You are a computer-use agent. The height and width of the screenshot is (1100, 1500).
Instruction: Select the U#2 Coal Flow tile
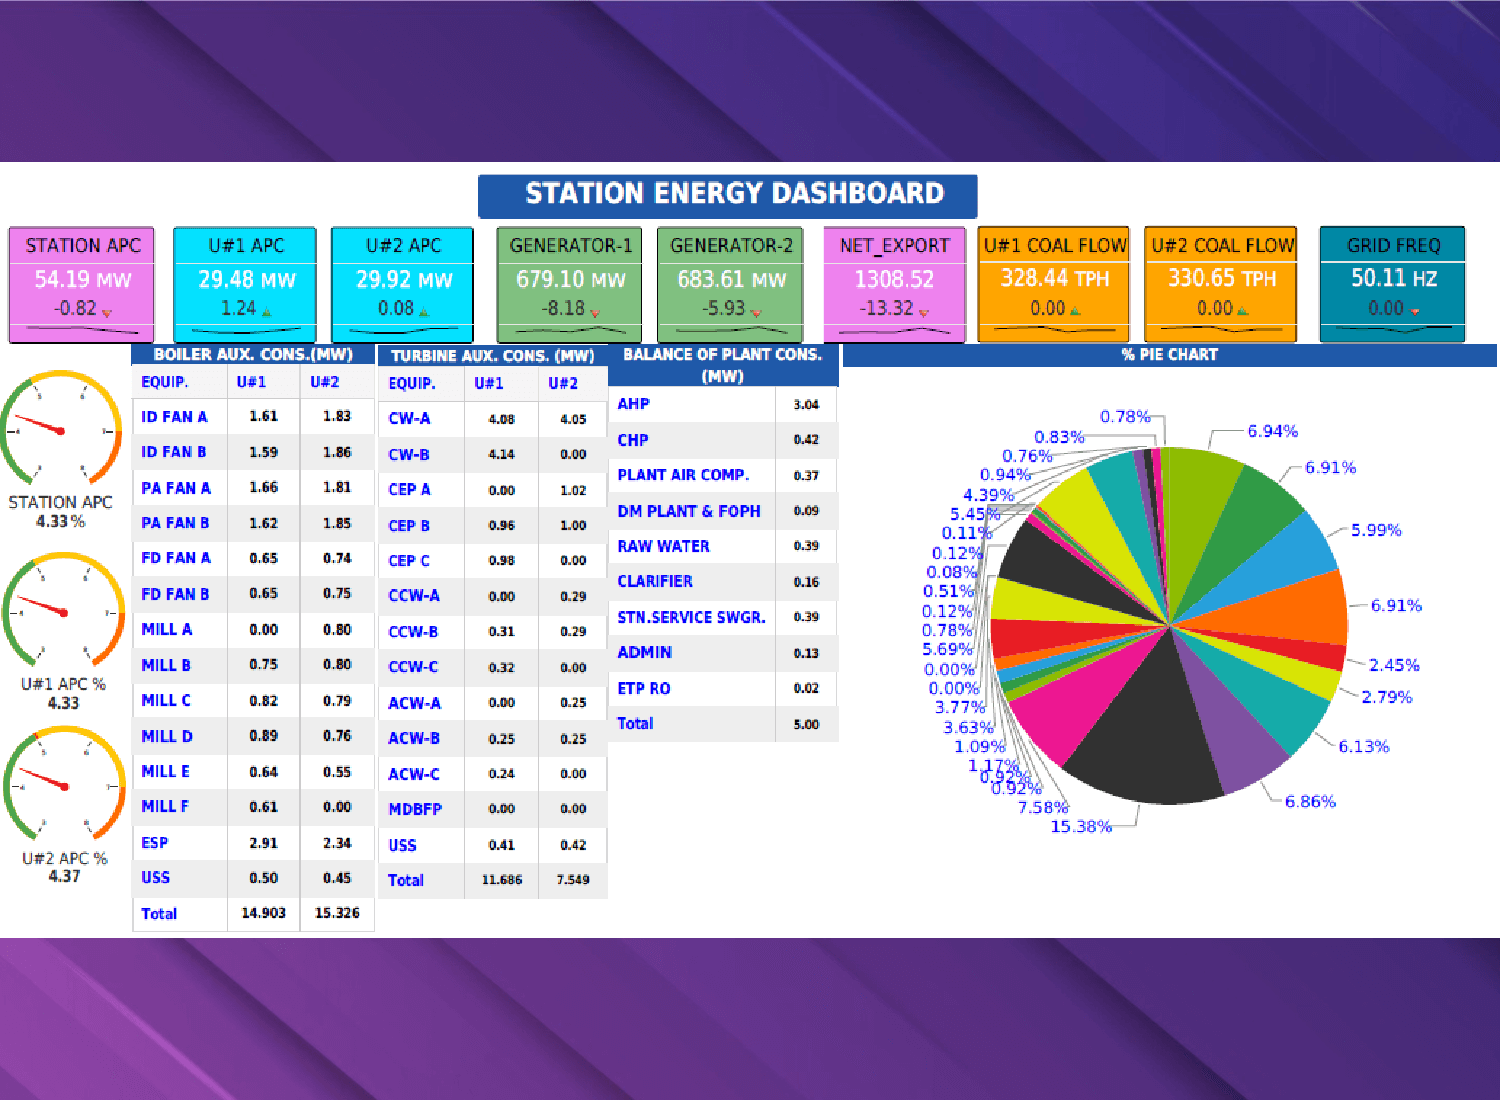pos(1221,284)
